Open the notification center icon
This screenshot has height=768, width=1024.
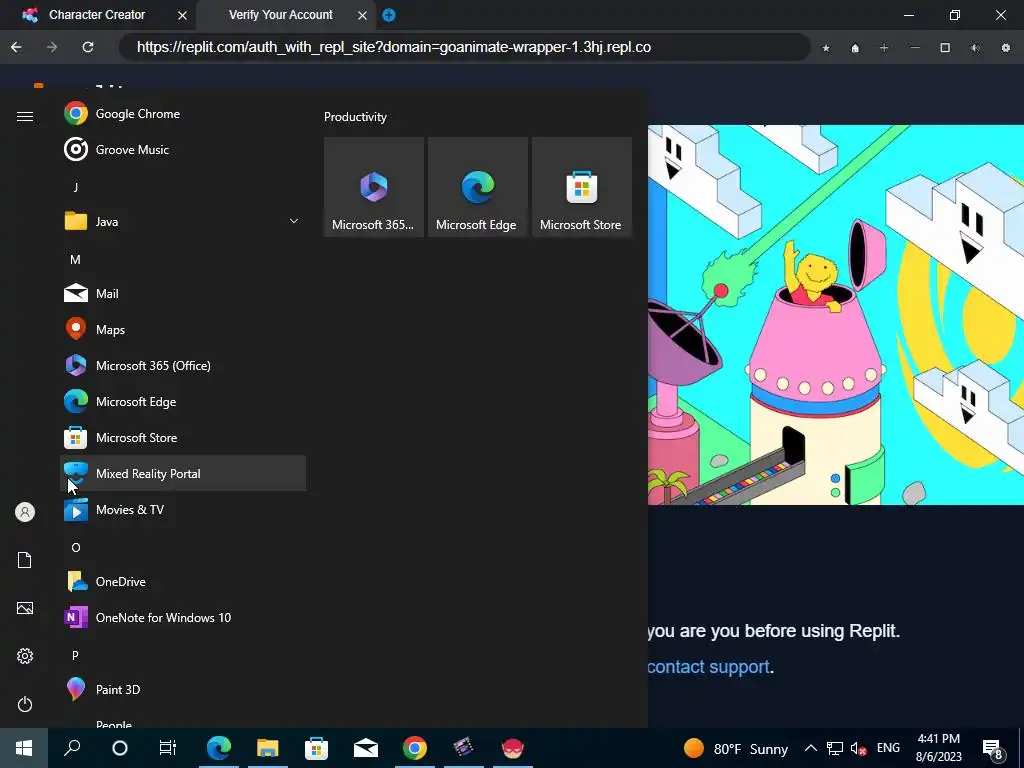(x=993, y=748)
